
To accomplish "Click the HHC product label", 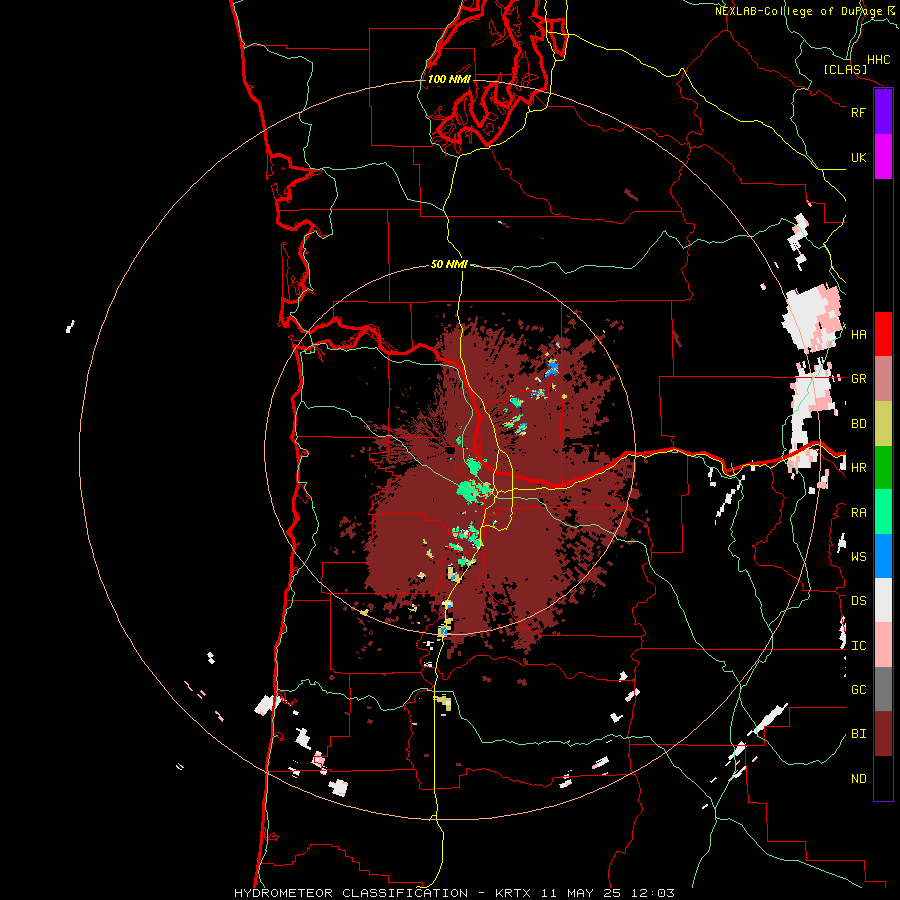I will point(879,60).
